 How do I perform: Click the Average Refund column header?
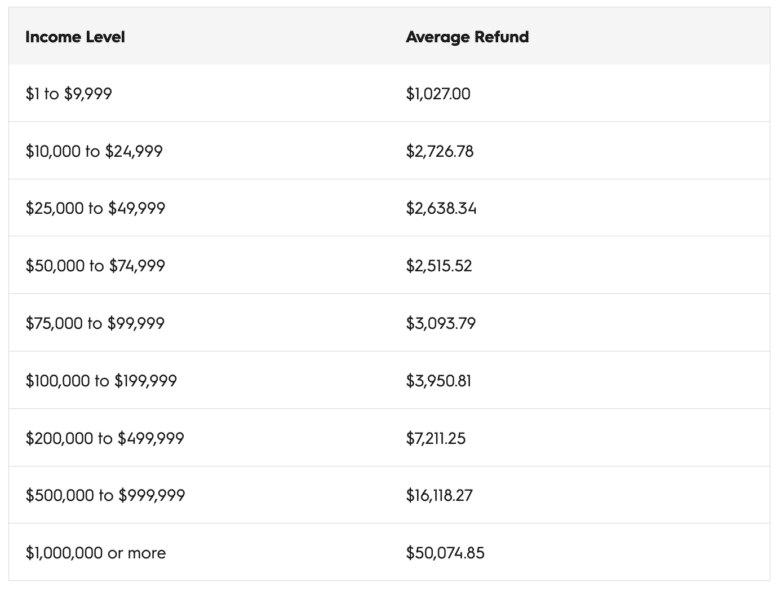(467, 37)
